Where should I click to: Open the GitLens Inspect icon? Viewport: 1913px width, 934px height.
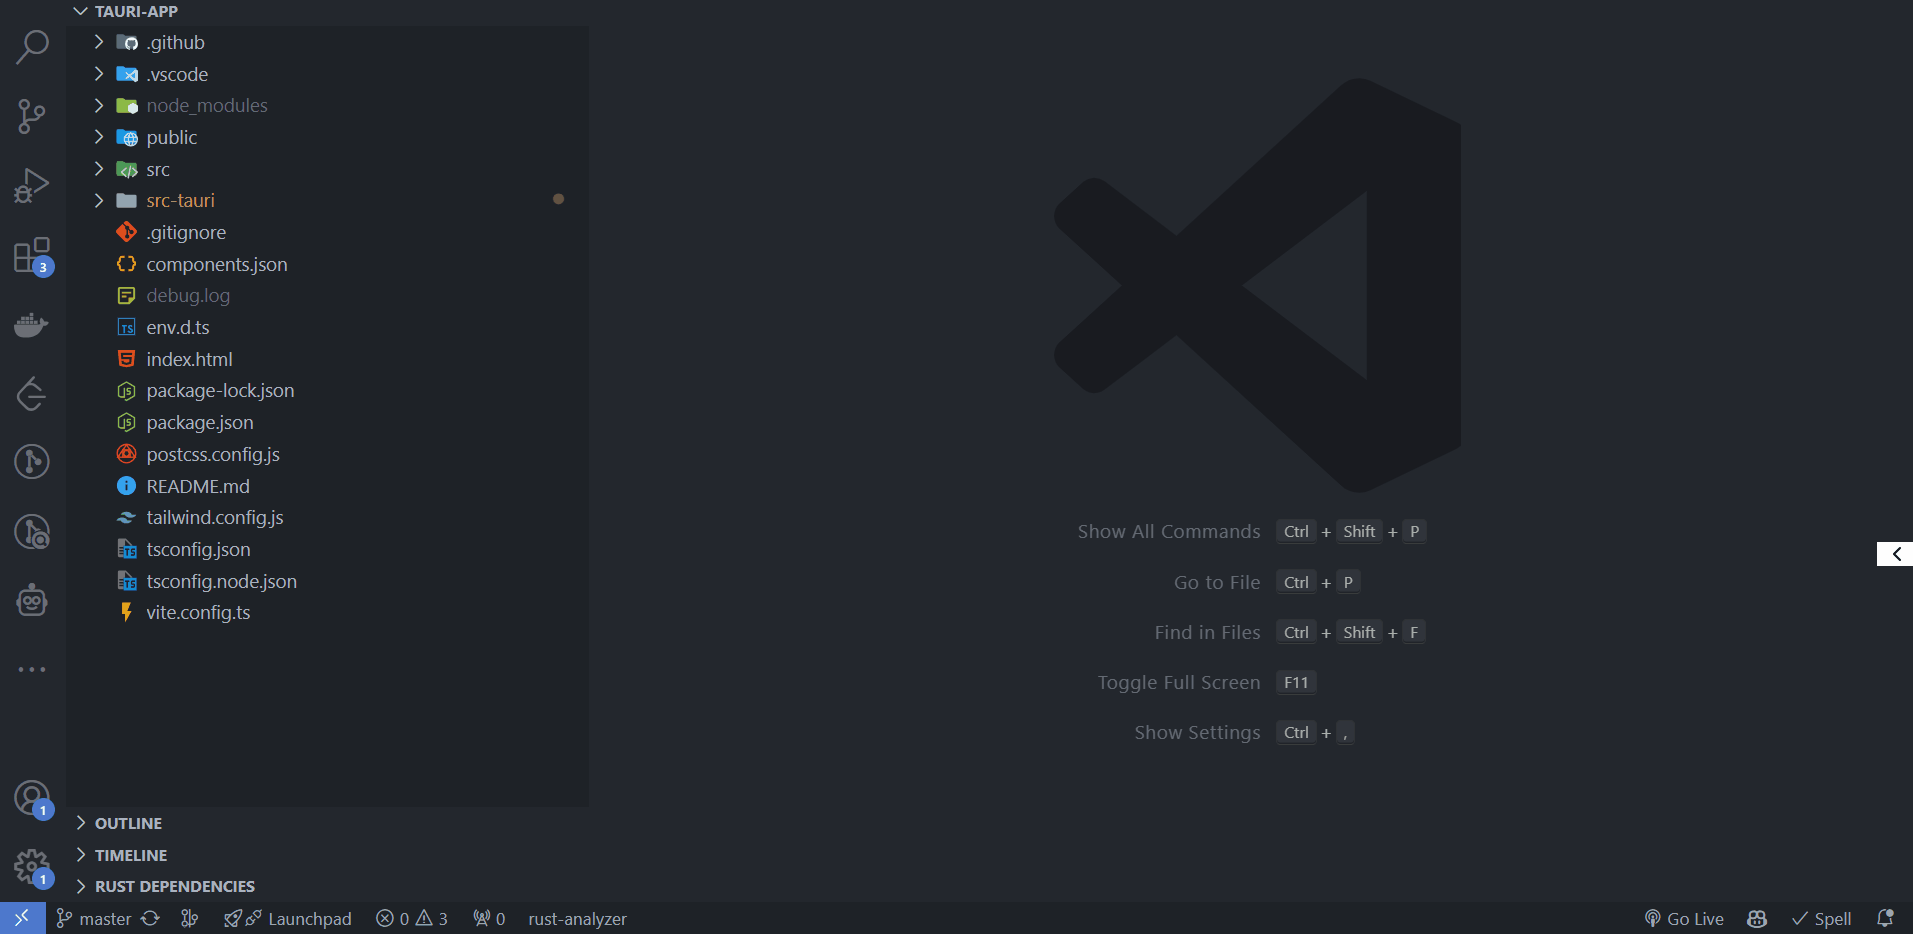tap(32, 532)
